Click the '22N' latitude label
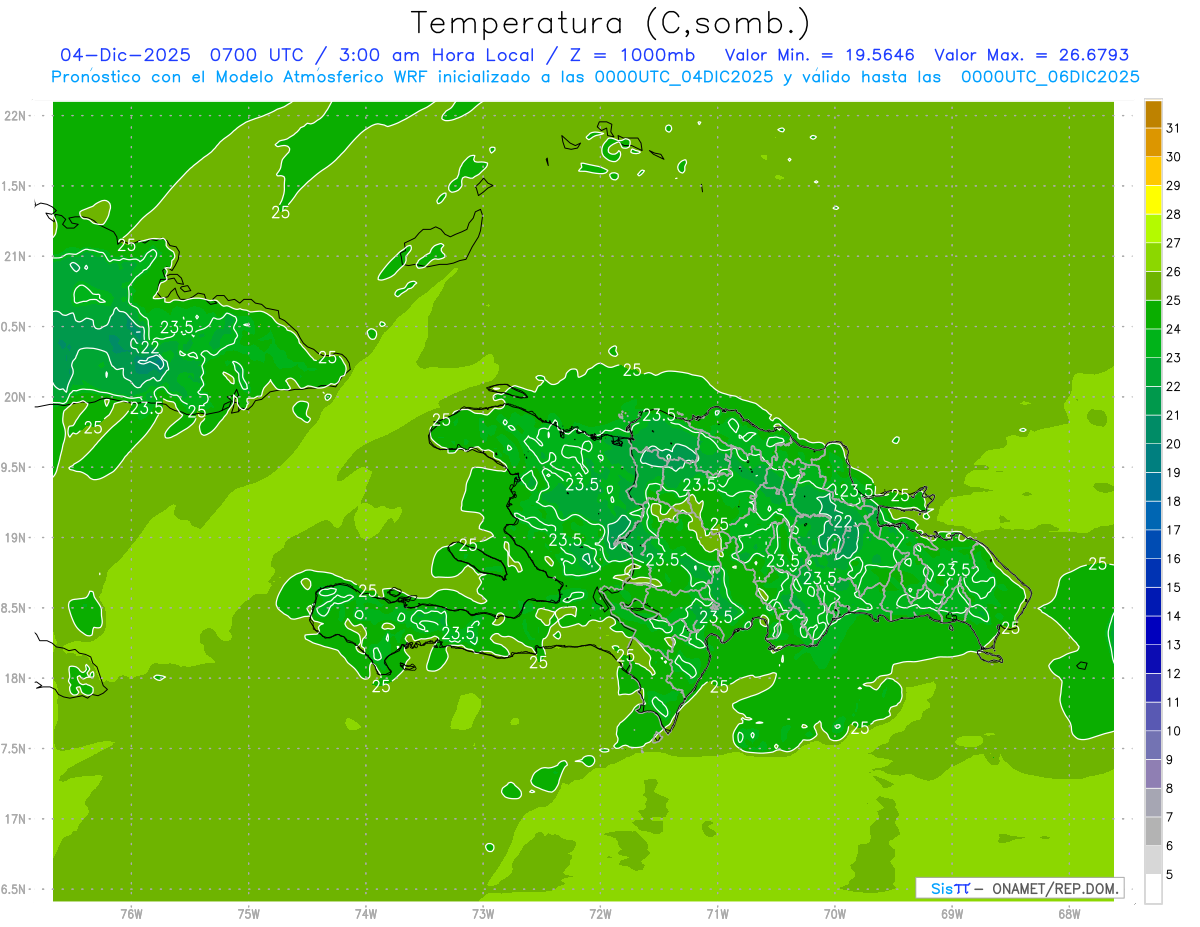This screenshot has width=1200, height=927. click(17, 116)
